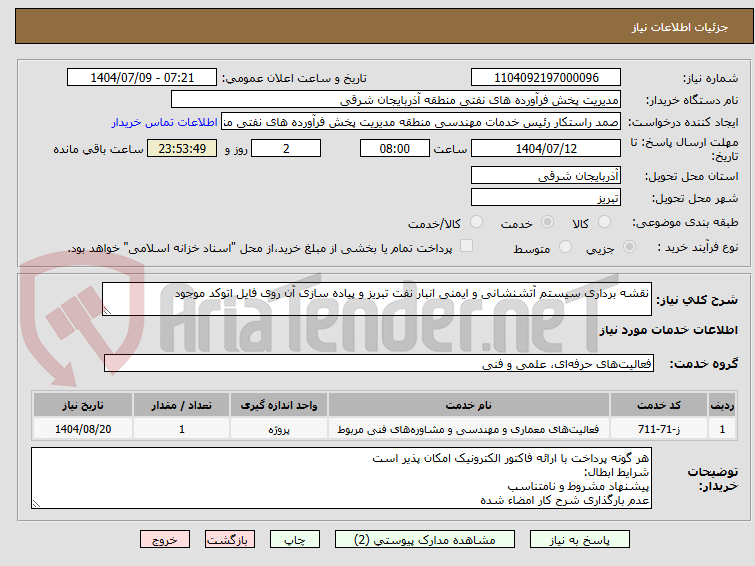Click the resize grip of توضیحات خریدار box

[x=36, y=503]
